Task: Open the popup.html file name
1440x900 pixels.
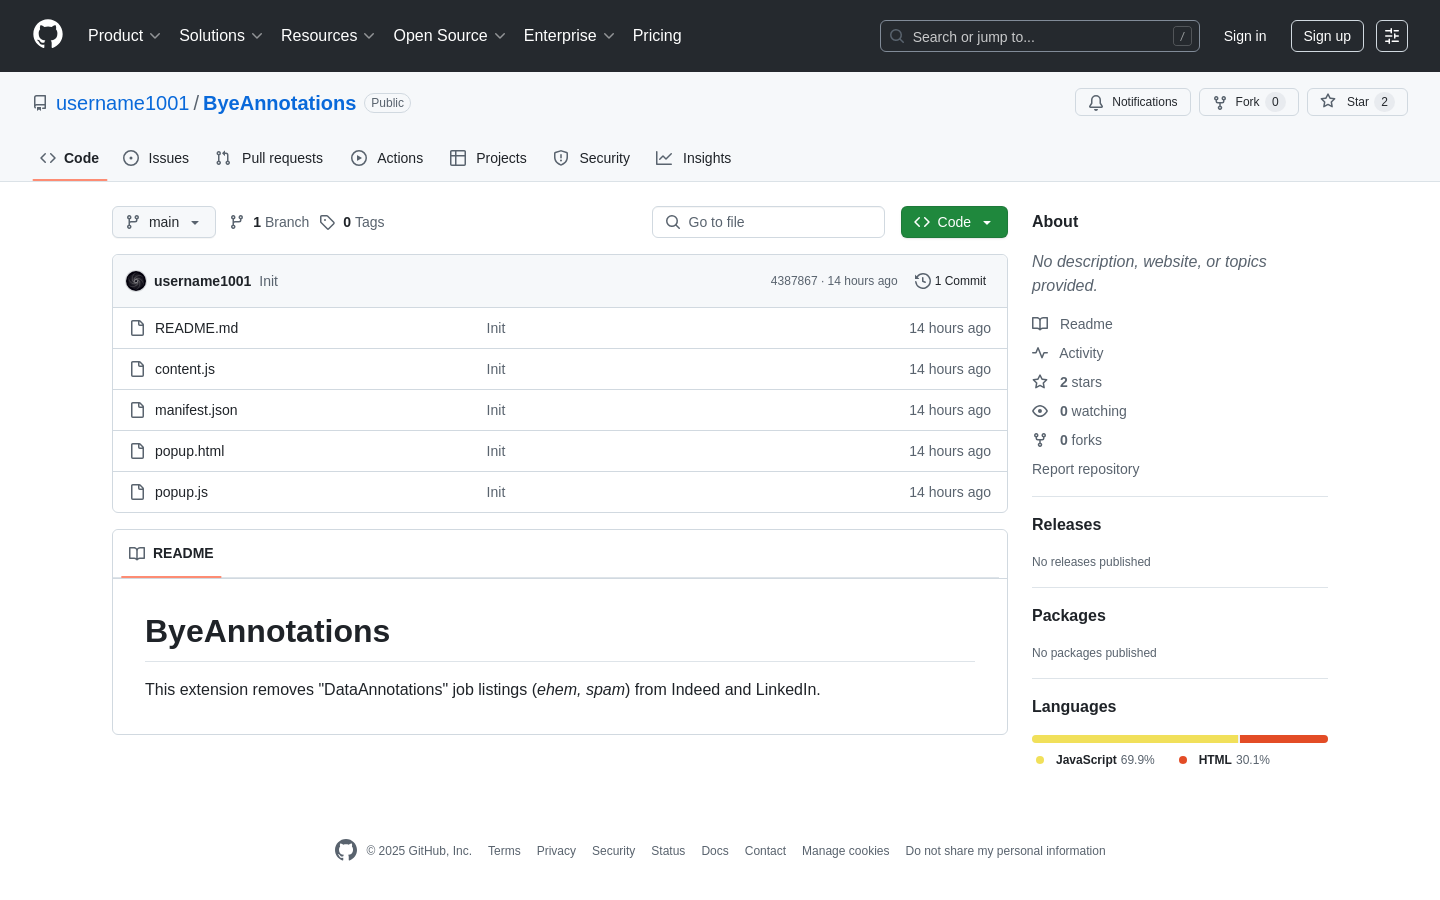Action: click(189, 451)
